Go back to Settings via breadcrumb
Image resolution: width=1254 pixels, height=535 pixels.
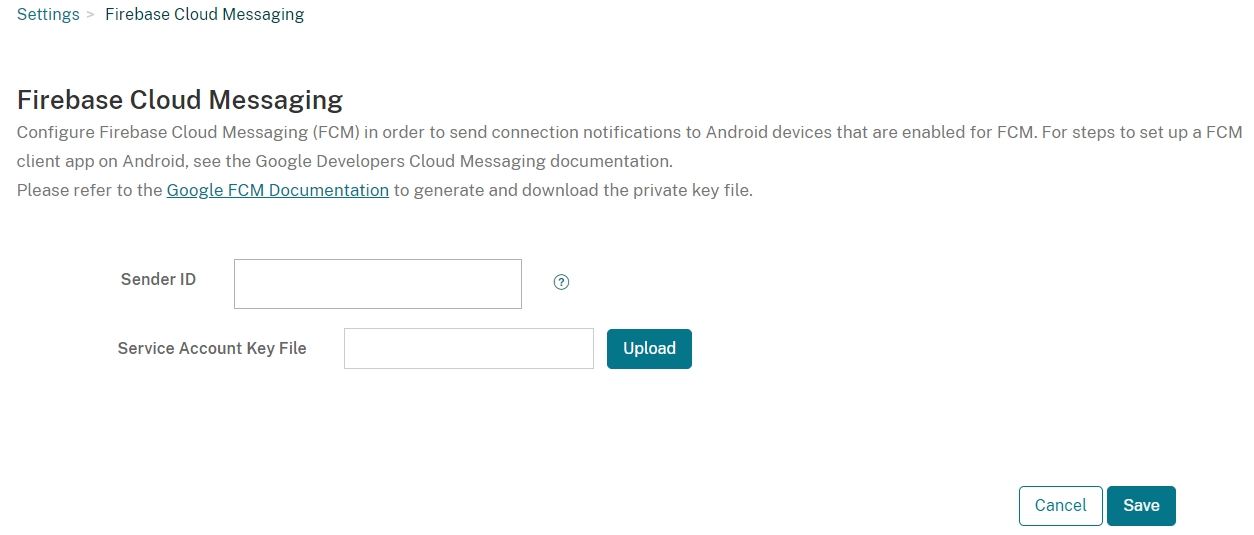(x=48, y=15)
